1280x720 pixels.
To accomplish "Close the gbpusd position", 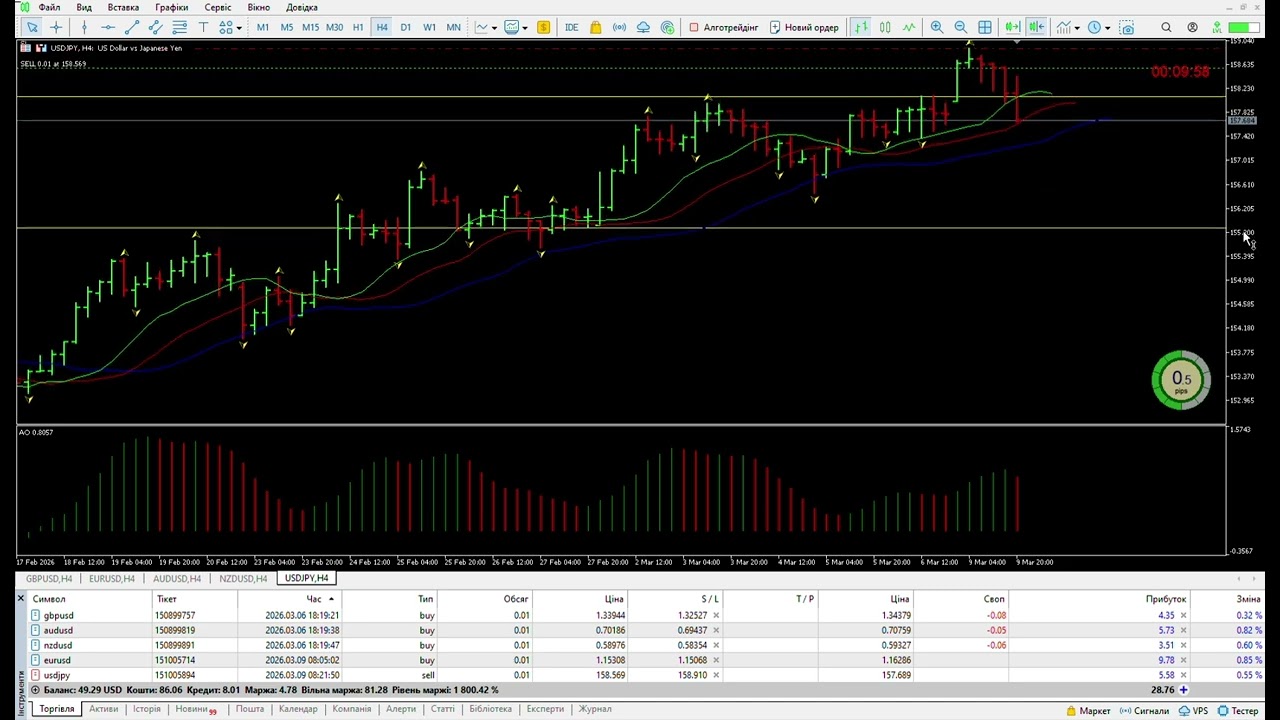I will (1183, 615).
